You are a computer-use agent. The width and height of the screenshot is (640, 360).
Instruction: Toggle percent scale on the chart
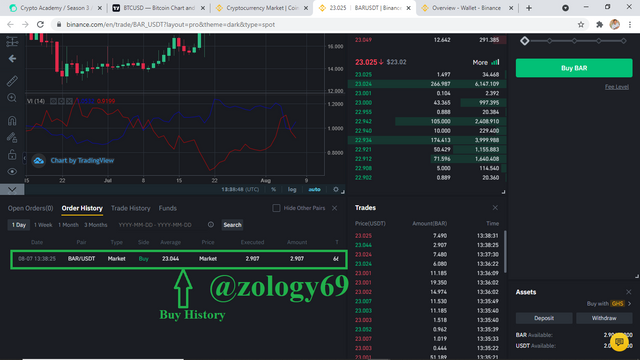(273, 189)
